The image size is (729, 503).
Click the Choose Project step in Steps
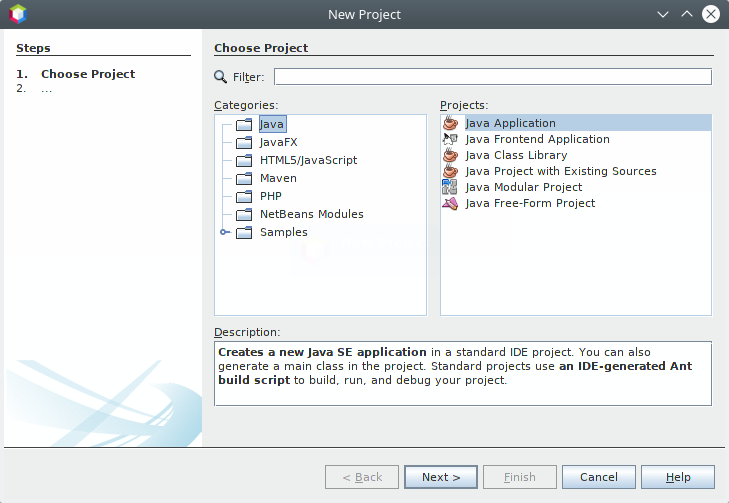pyautogui.click(x=88, y=74)
